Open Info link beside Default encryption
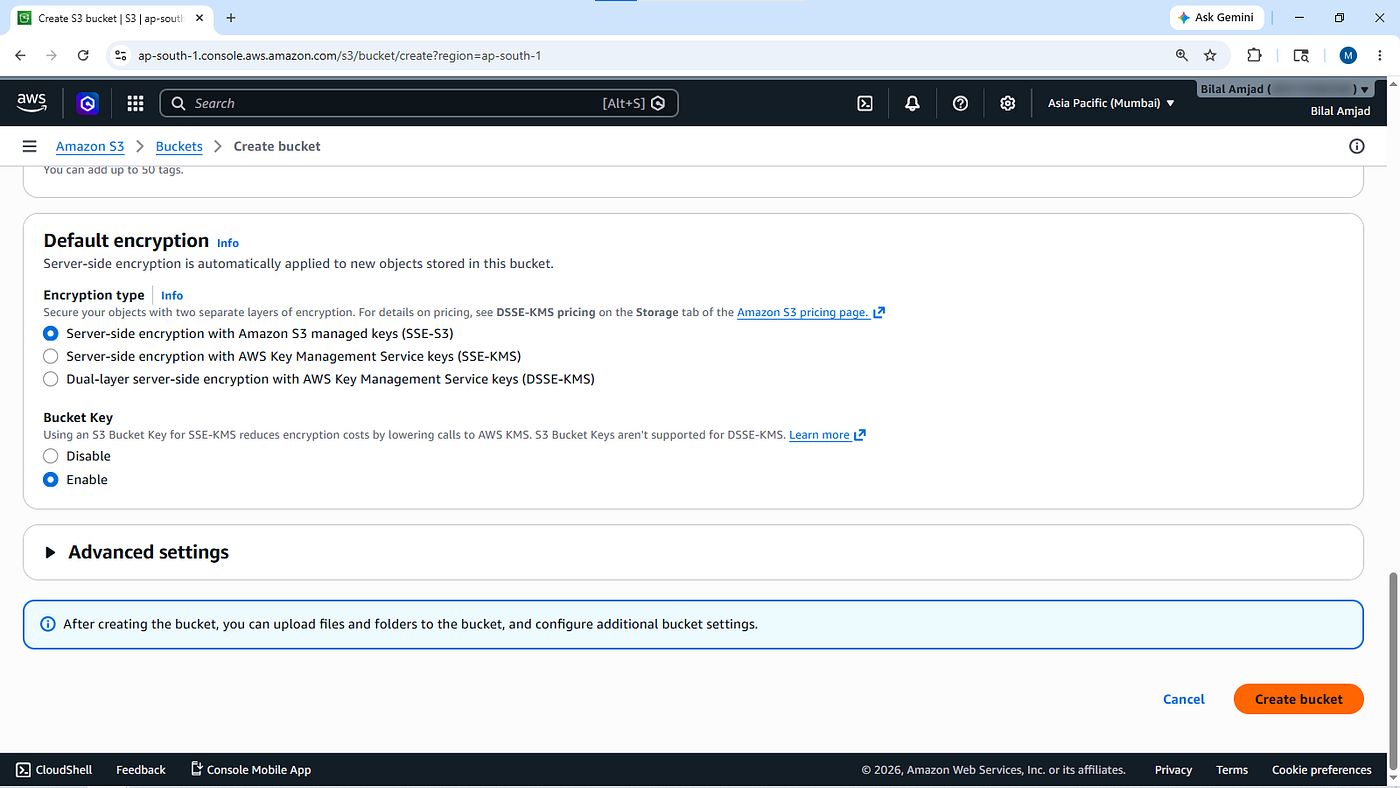Screen dimensions: 1400x788 point(228,243)
